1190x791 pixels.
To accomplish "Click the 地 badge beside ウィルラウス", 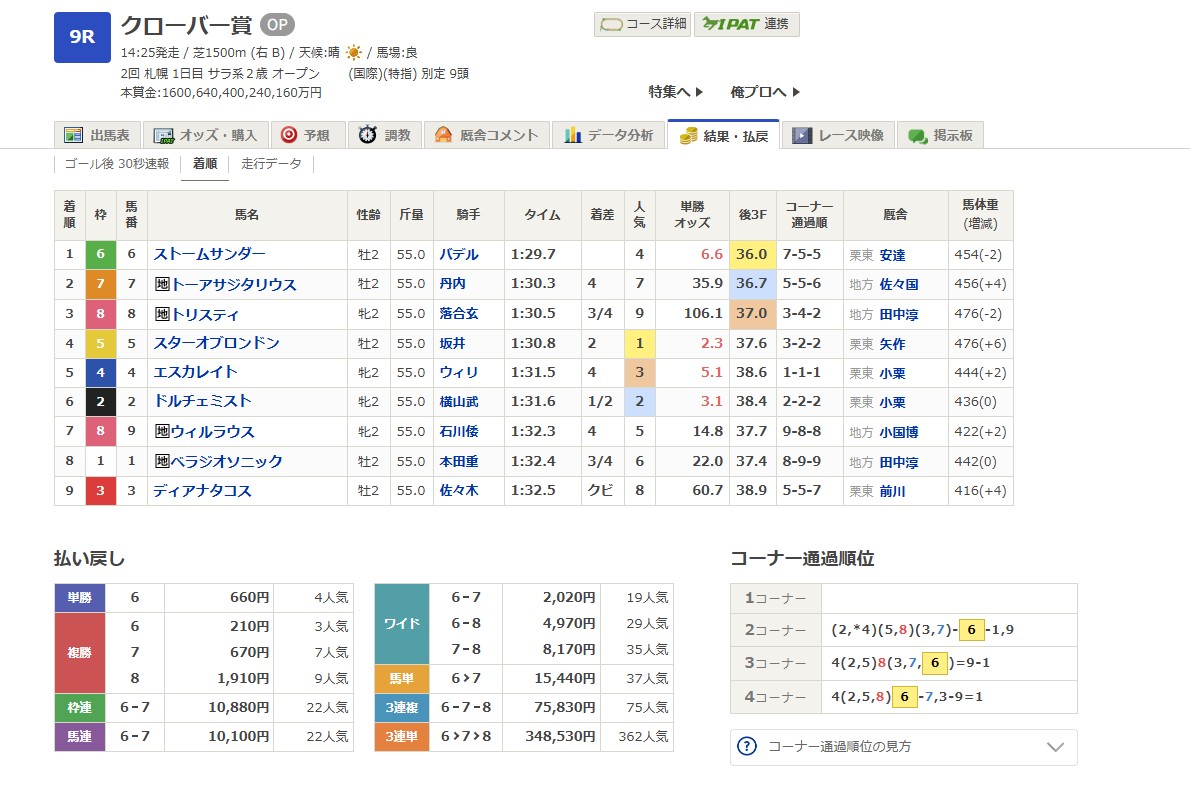I will 162,431.
